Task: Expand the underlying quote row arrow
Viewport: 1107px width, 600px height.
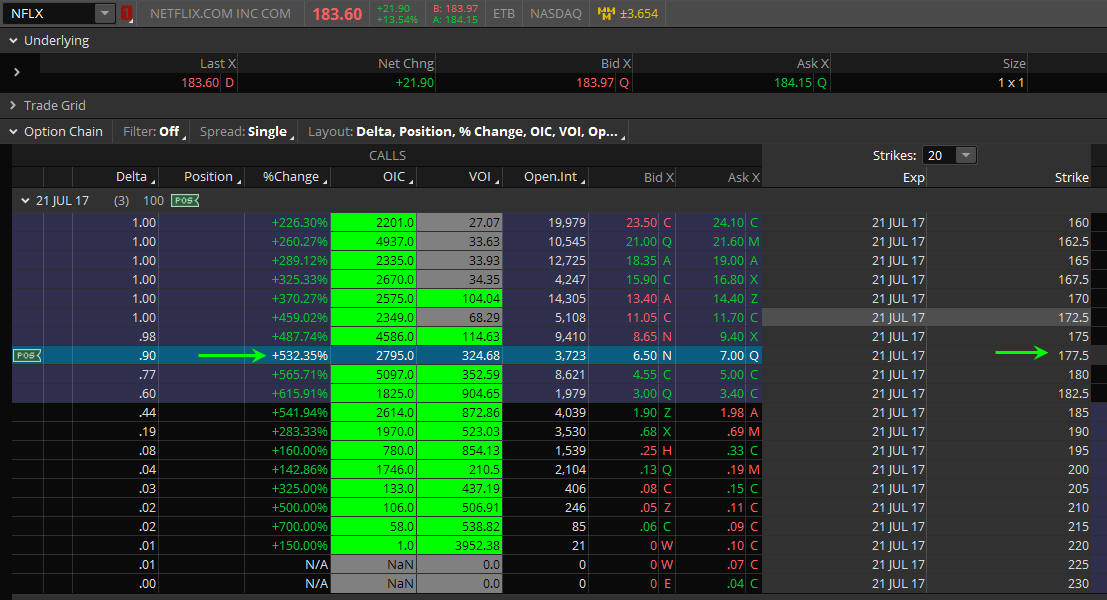Action: 17,73
